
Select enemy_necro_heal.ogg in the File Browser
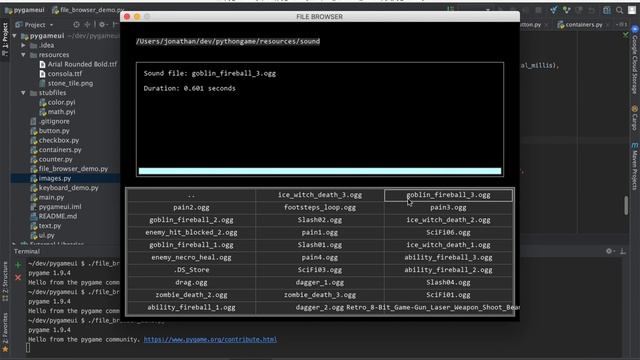click(x=191, y=258)
